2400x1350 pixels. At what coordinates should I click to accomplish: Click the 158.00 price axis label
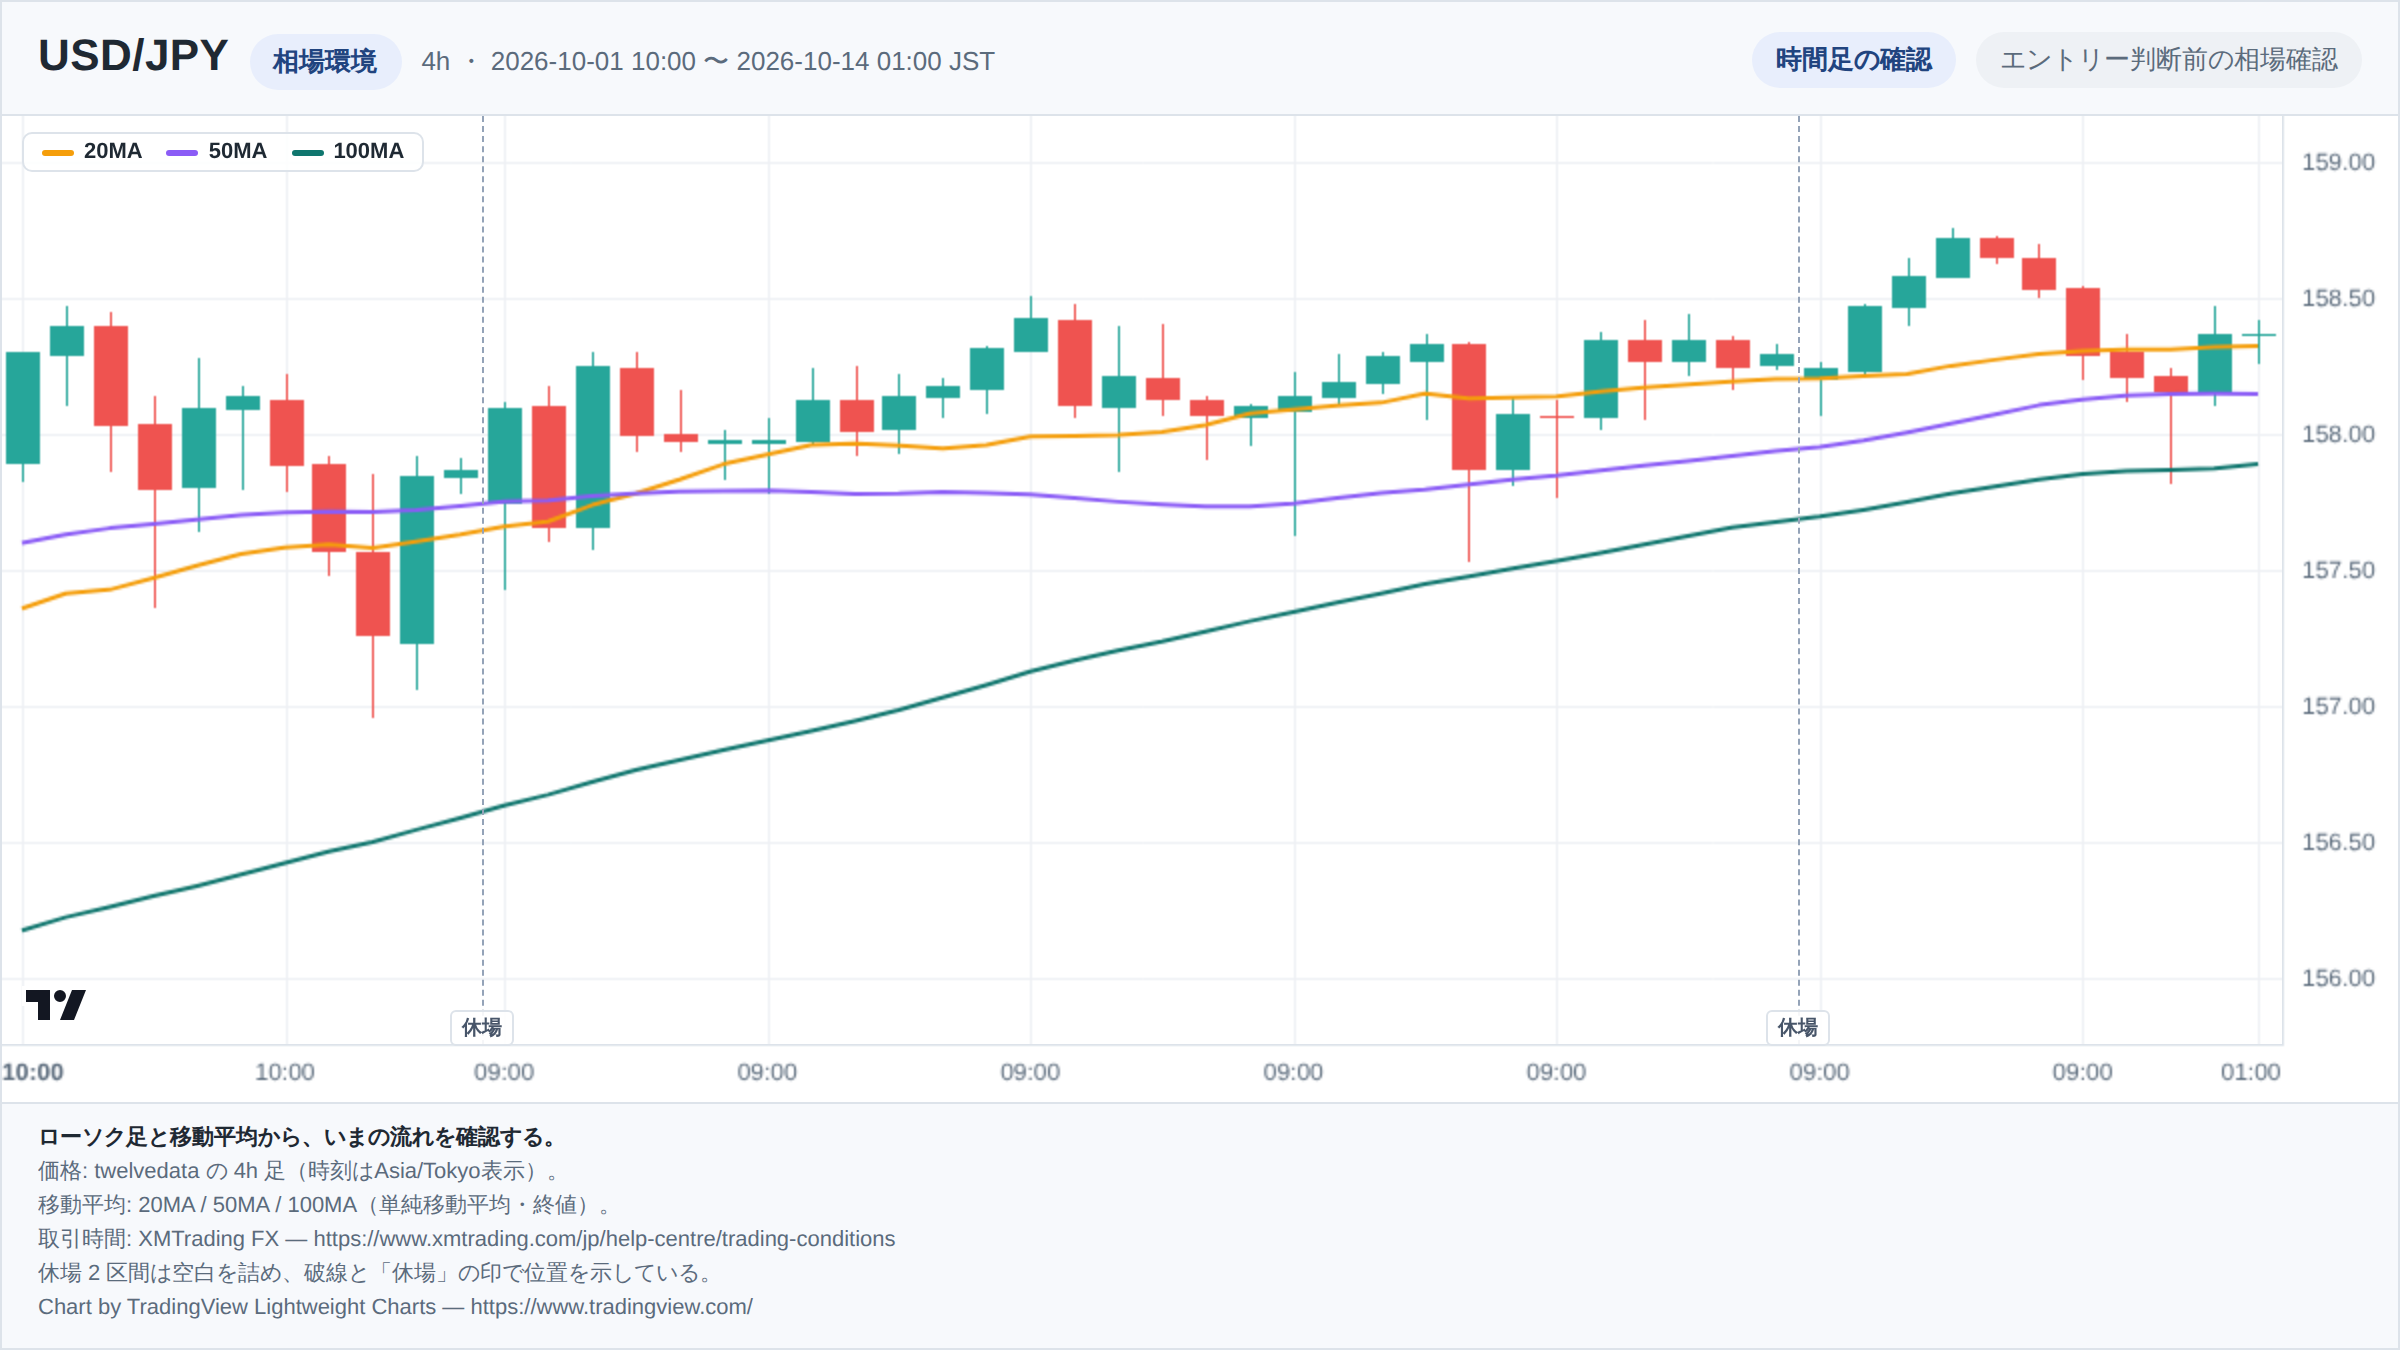[x=2338, y=434]
